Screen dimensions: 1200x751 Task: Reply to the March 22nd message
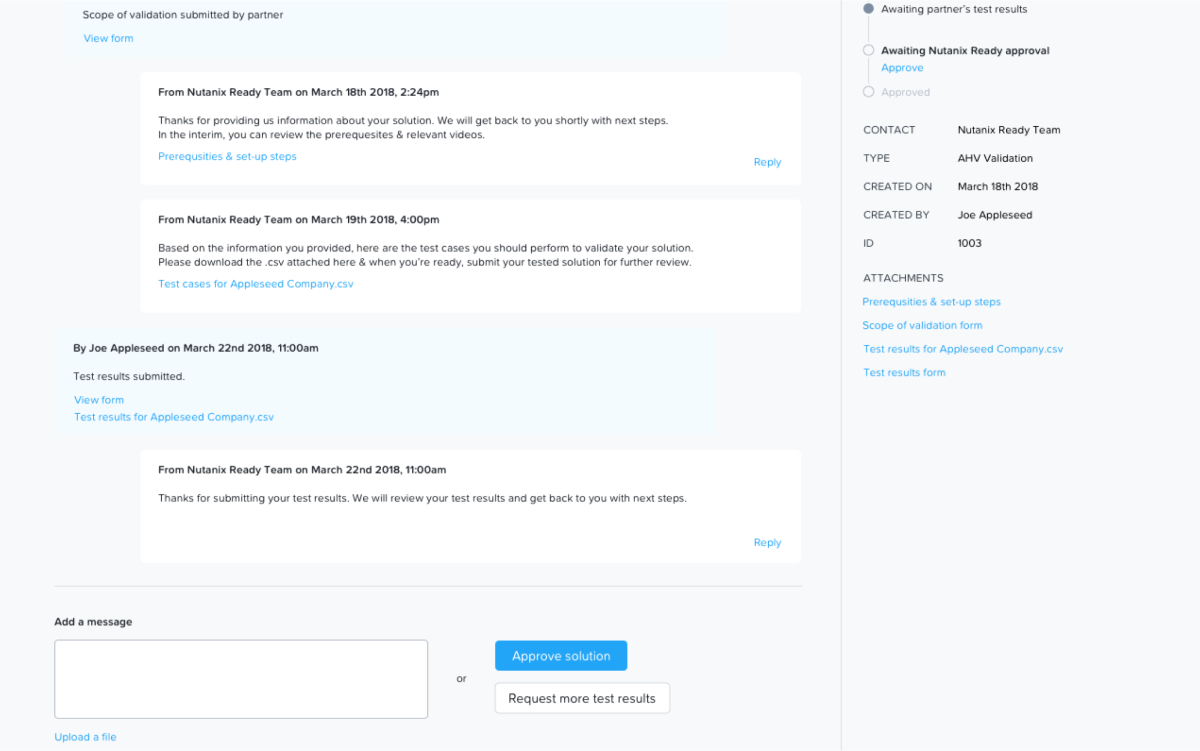pos(767,541)
